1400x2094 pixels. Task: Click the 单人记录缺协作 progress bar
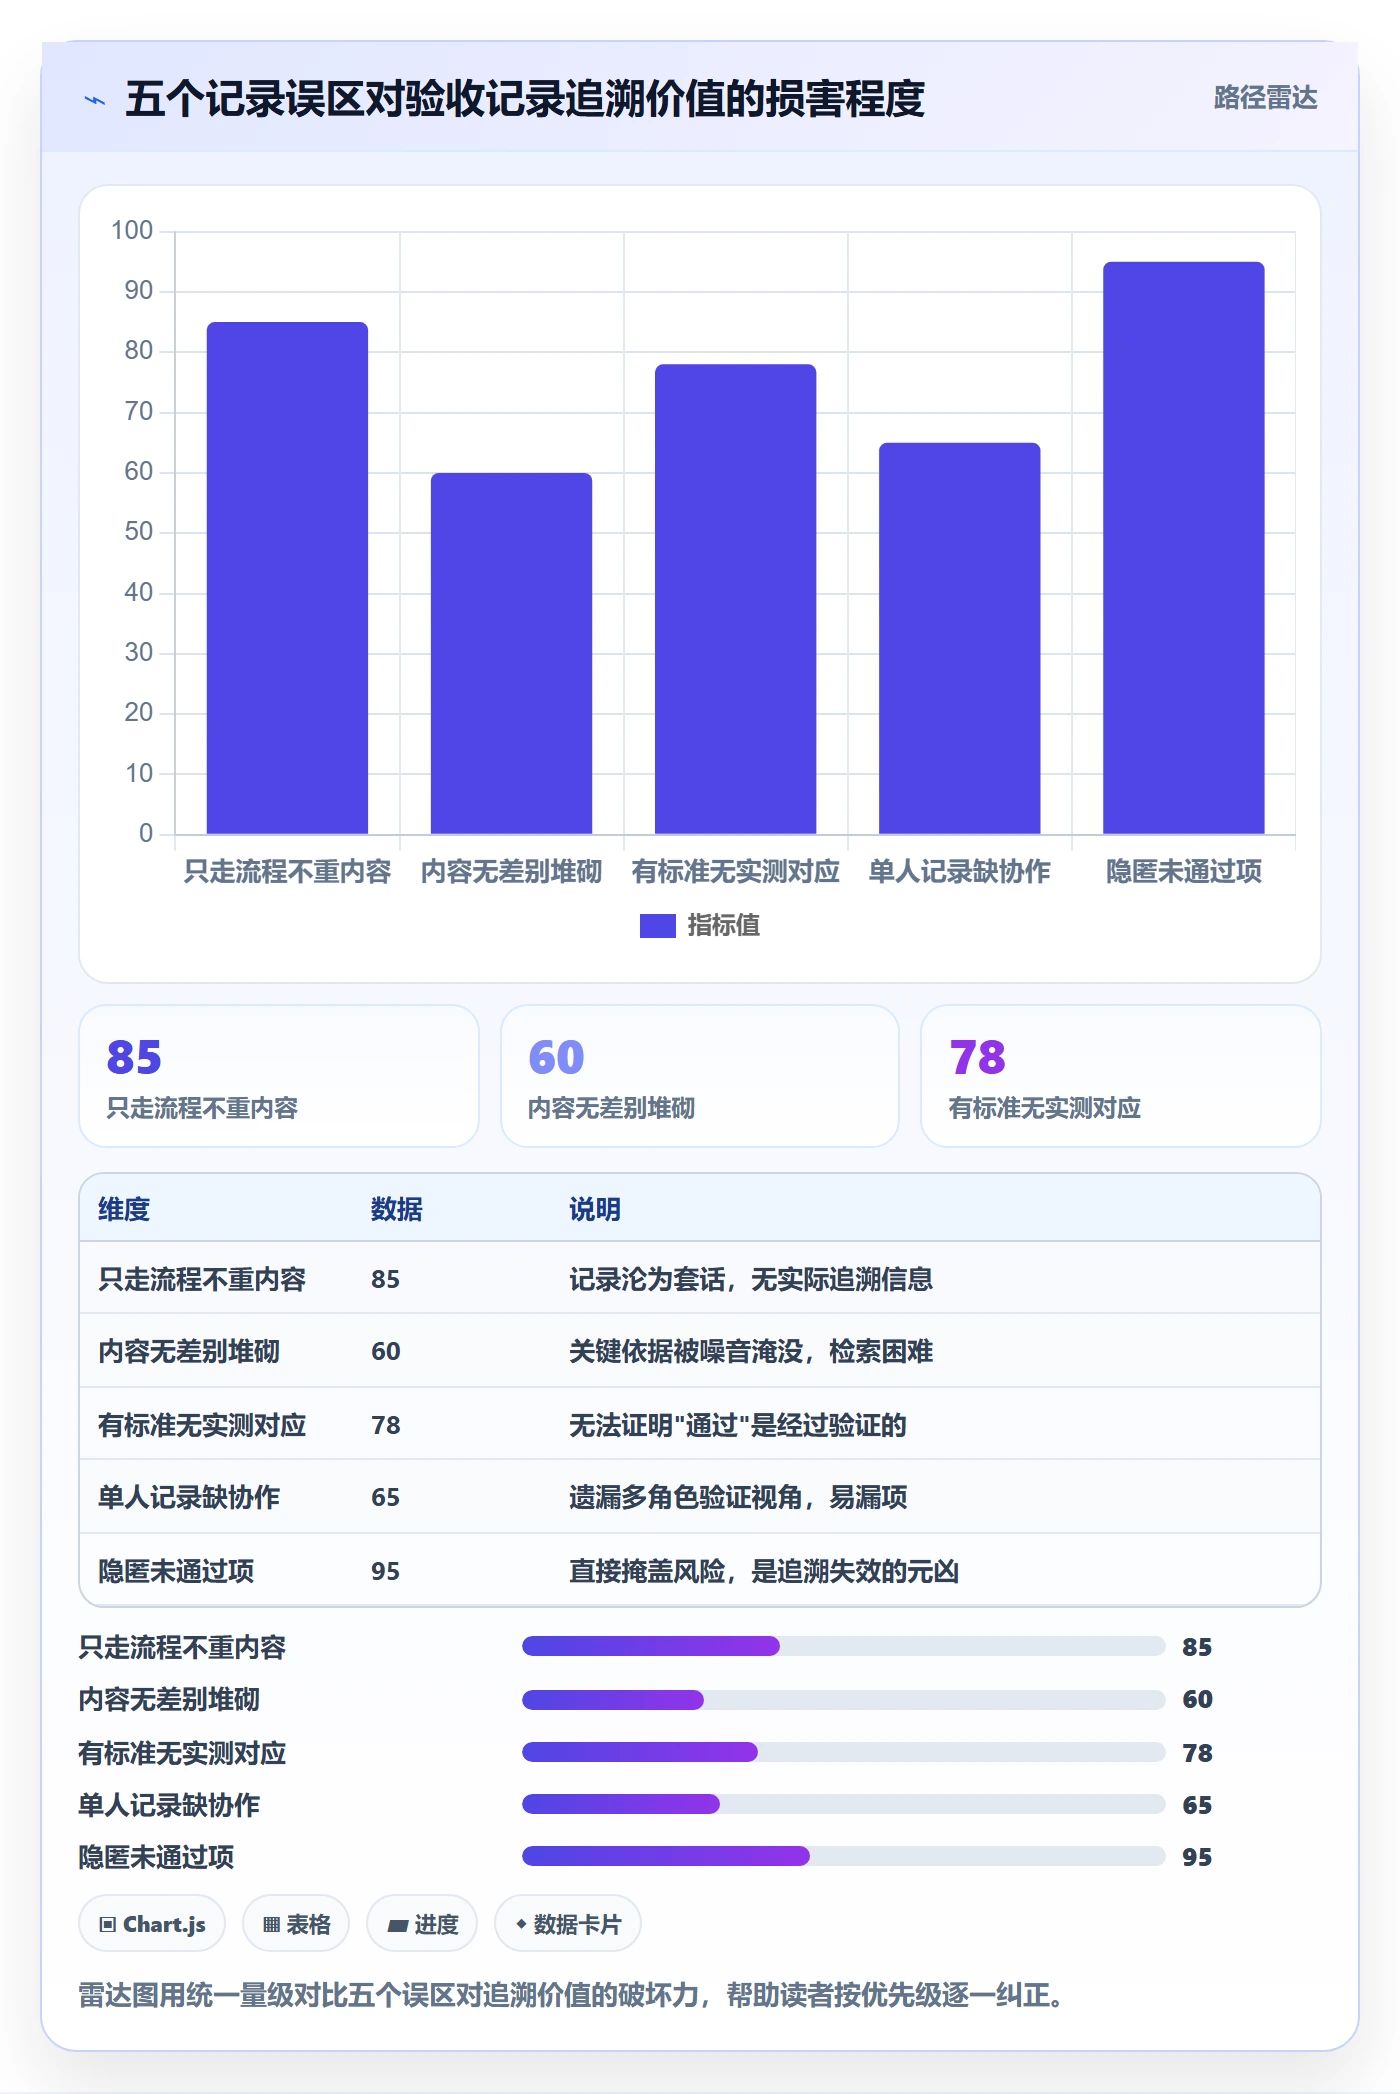(x=844, y=1804)
